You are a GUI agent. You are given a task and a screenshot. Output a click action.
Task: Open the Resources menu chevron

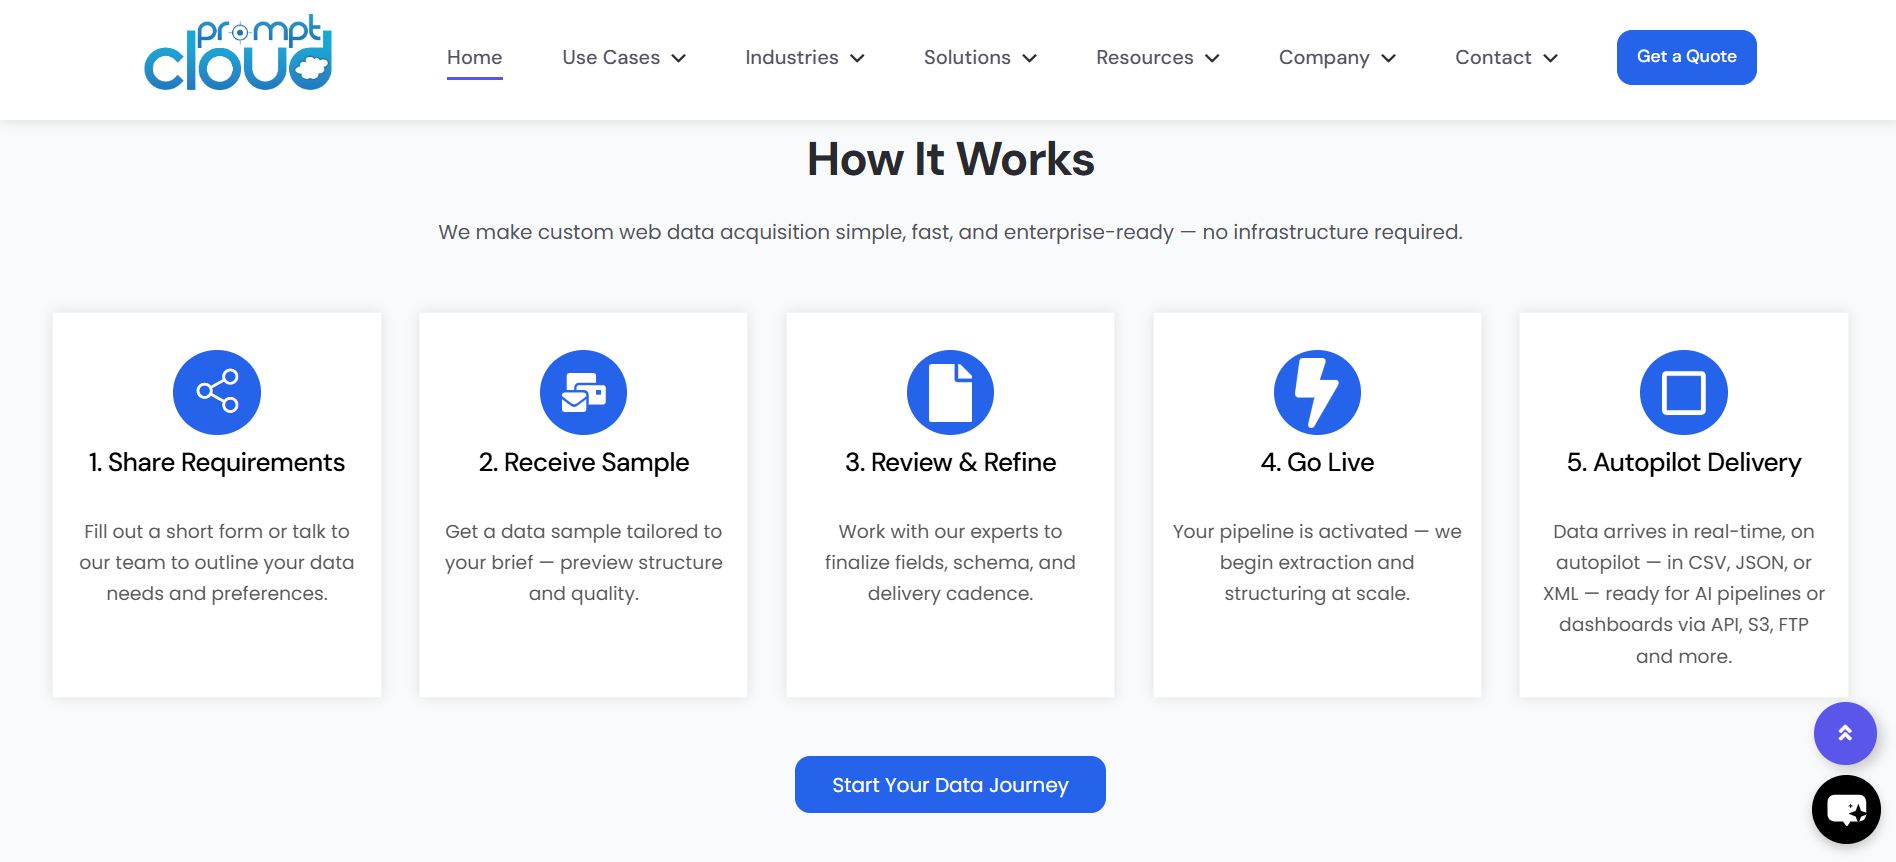tap(1212, 58)
